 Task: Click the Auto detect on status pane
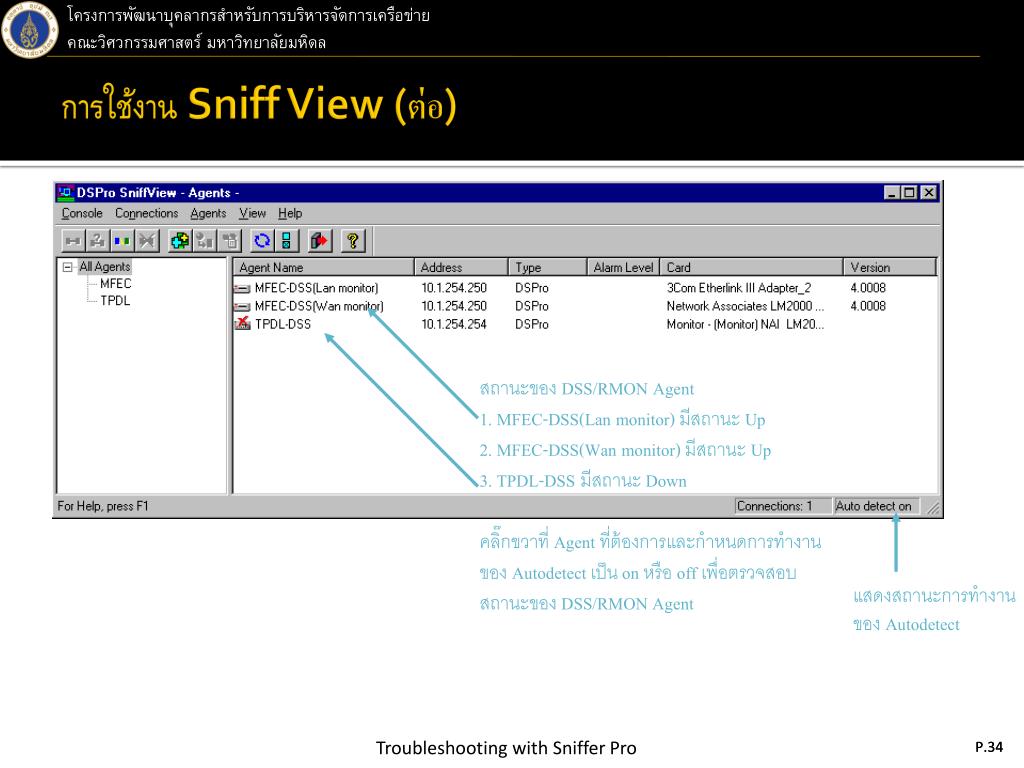876,506
